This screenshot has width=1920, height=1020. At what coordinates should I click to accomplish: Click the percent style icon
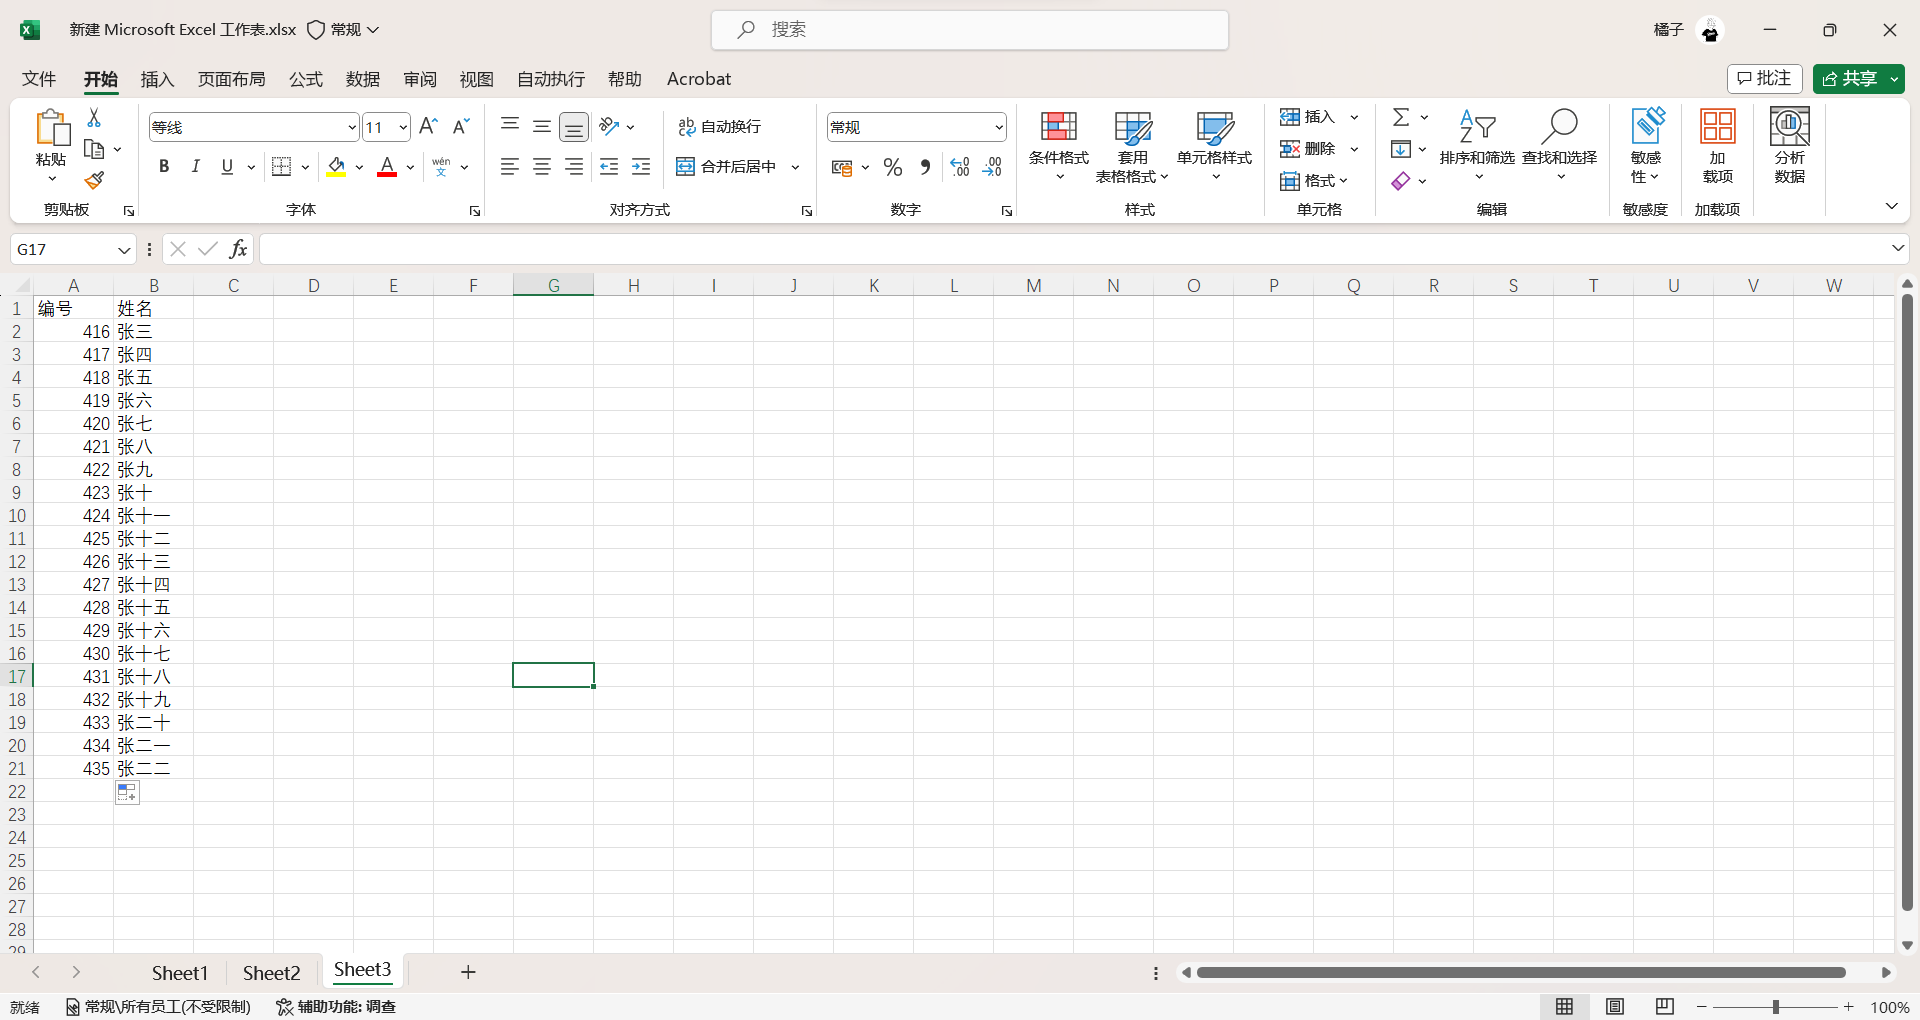pos(893,167)
